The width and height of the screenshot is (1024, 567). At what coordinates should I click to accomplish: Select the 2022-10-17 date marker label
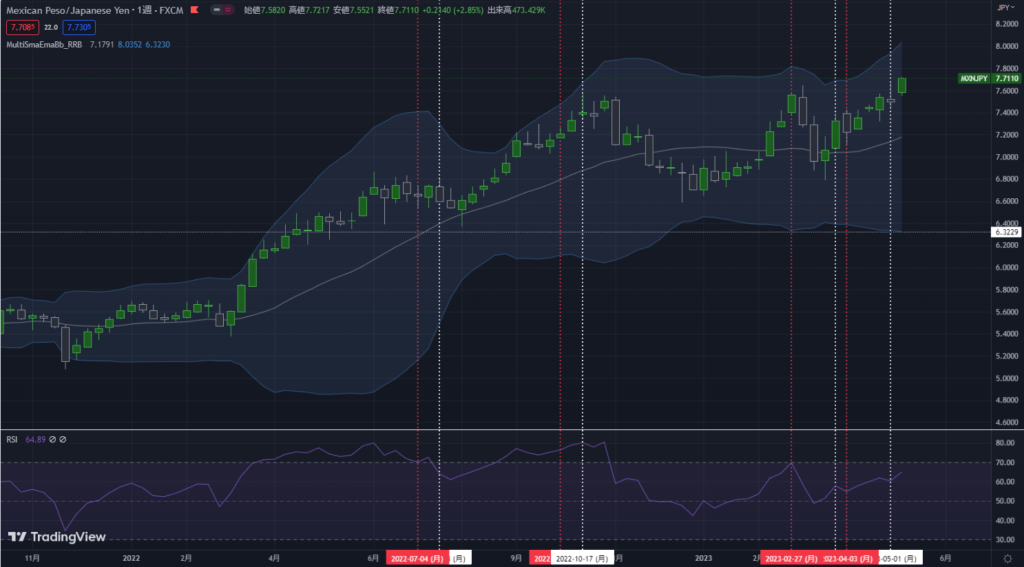click(x=584, y=558)
